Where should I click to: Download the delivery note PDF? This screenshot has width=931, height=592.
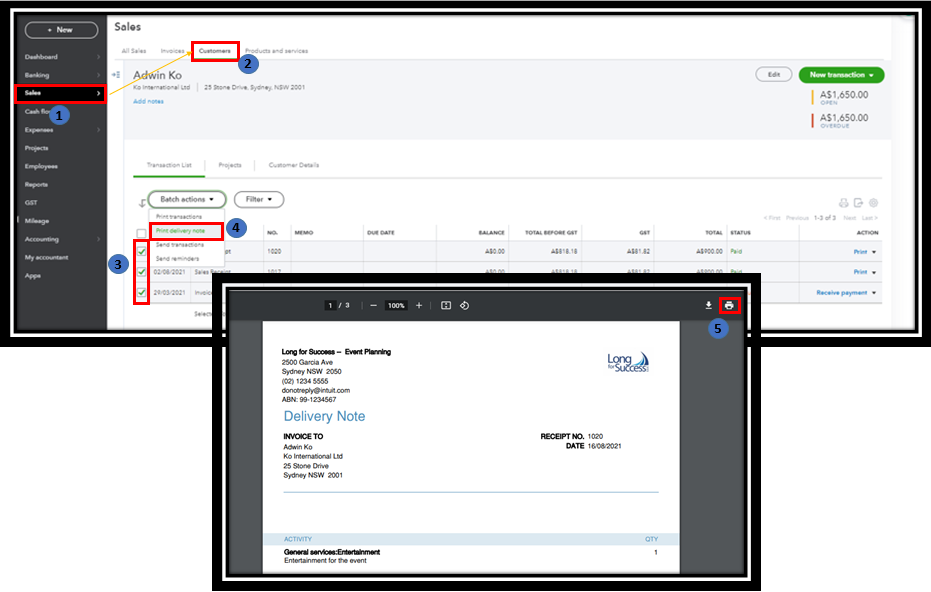coord(708,305)
